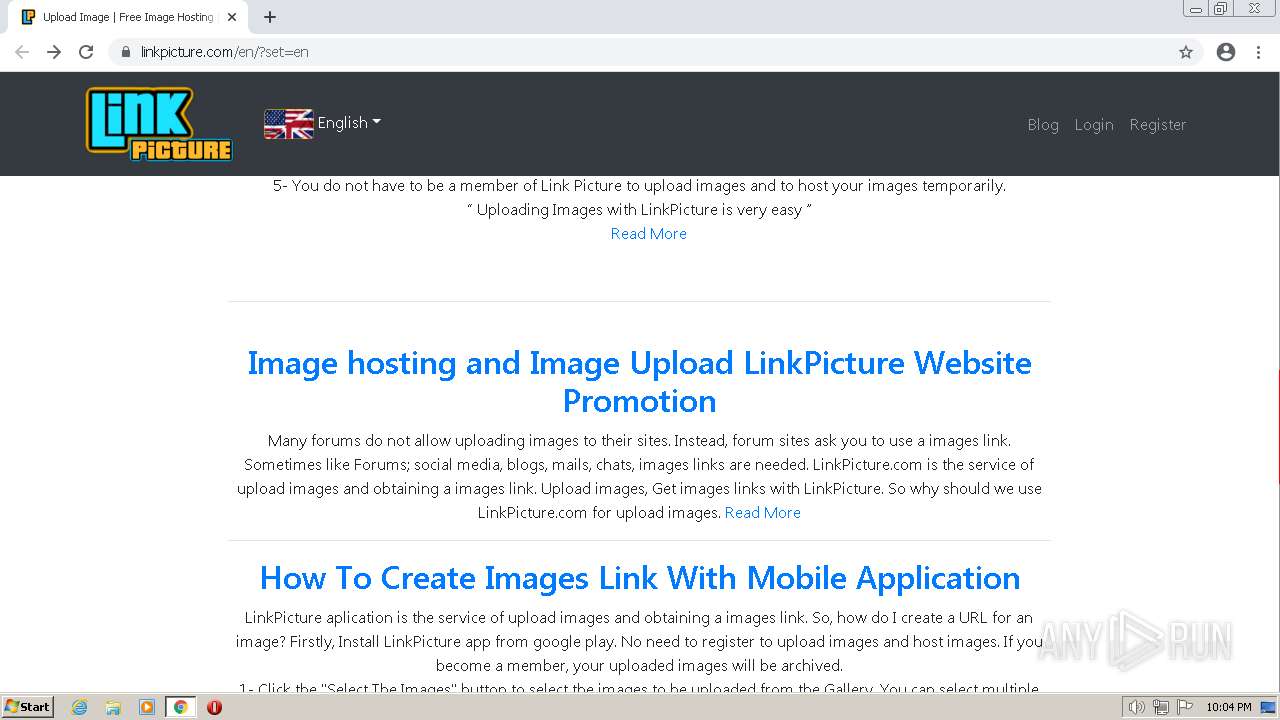Click the "Uploading Images with LinkPicture is very easy" text
This screenshot has height=720, width=1280.
point(640,209)
